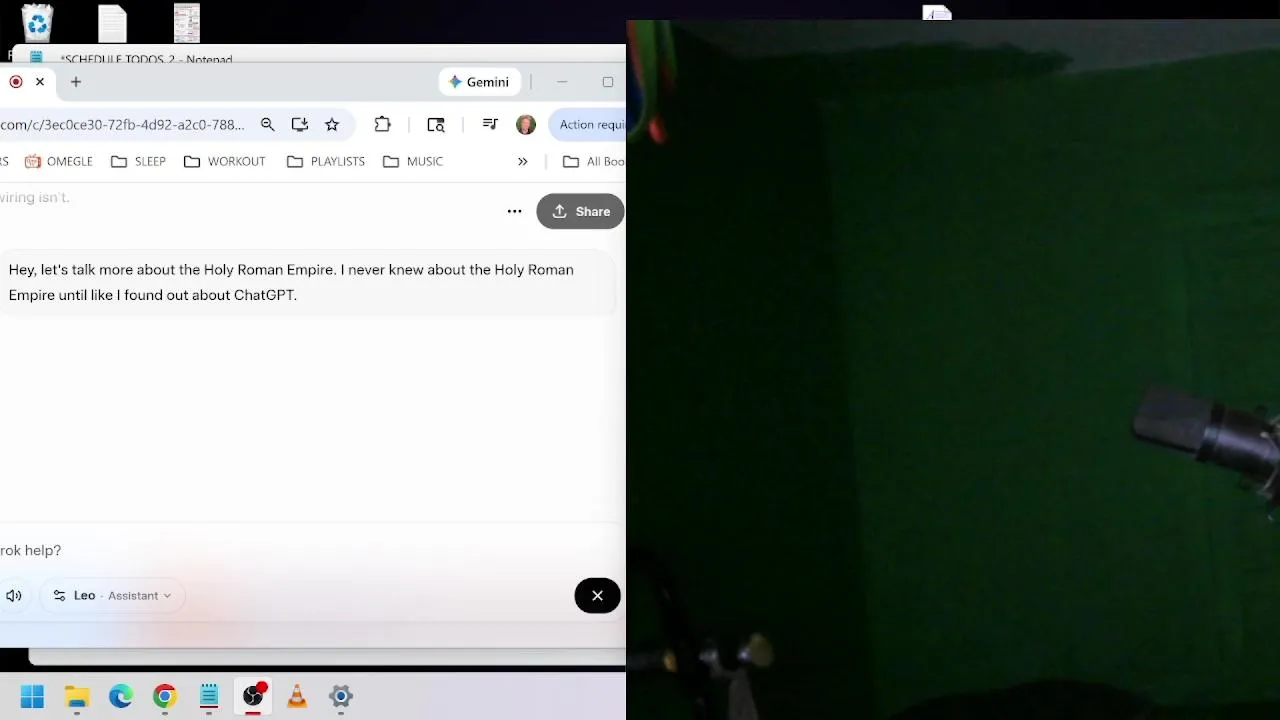
Task: Open the Windows Start menu
Action: 32,697
